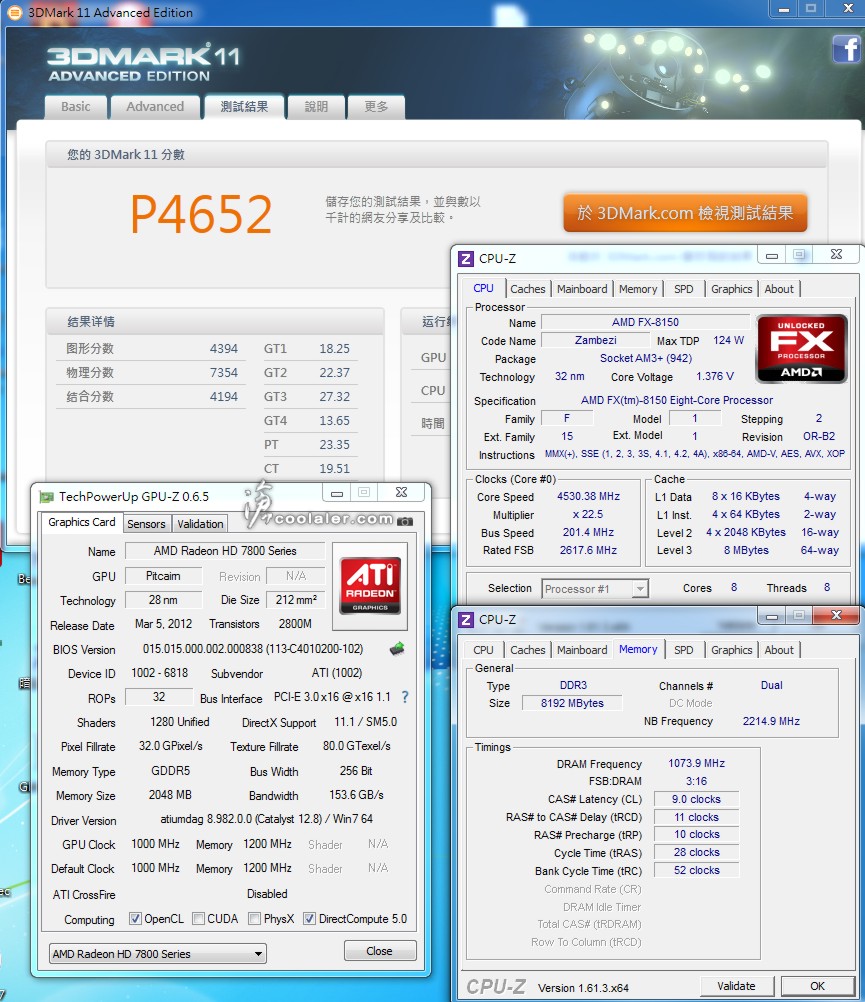Switch to the Sensors tab in GPU-Z
The image size is (865, 1002).
pos(146,524)
